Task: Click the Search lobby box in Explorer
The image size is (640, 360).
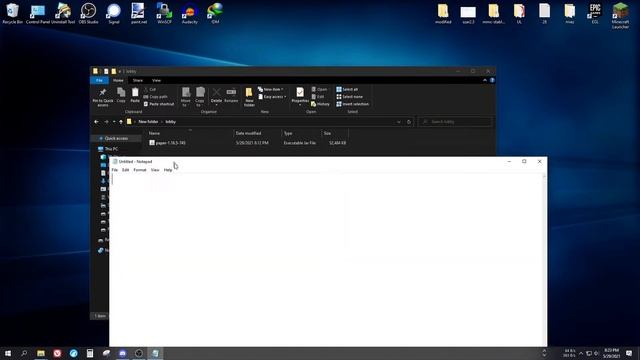Action: coord(455,122)
